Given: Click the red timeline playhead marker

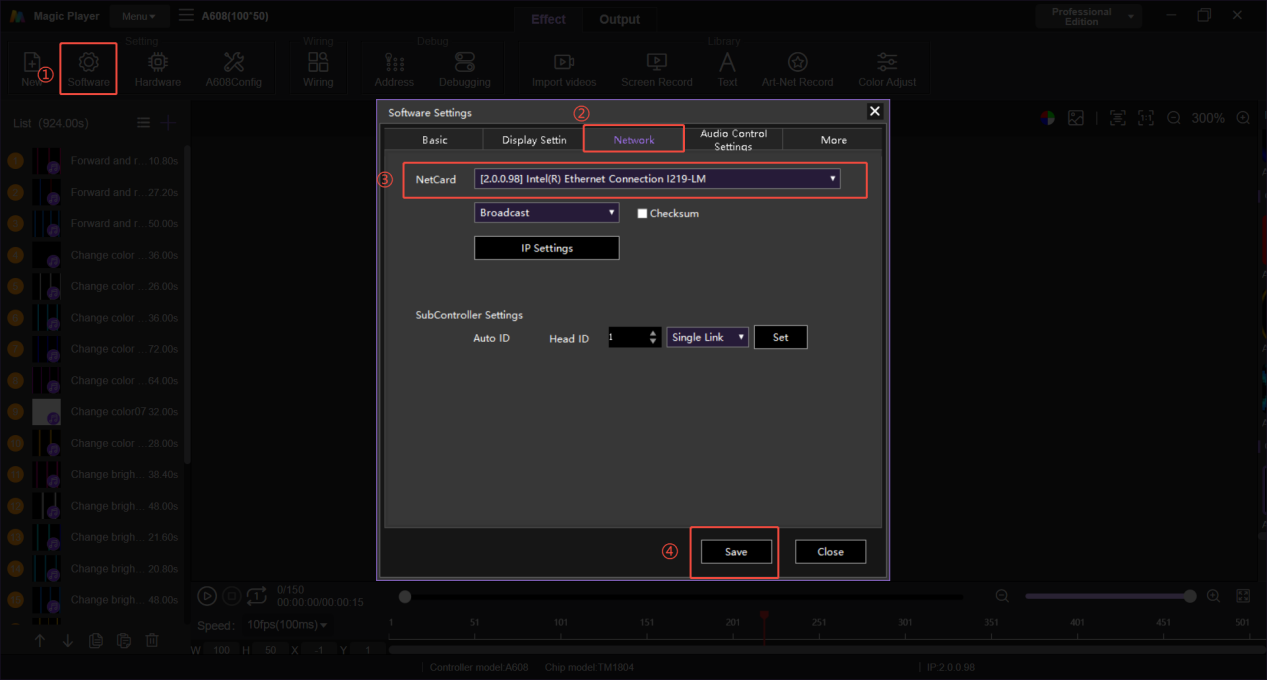Looking at the screenshot, I should click(764, 616).
